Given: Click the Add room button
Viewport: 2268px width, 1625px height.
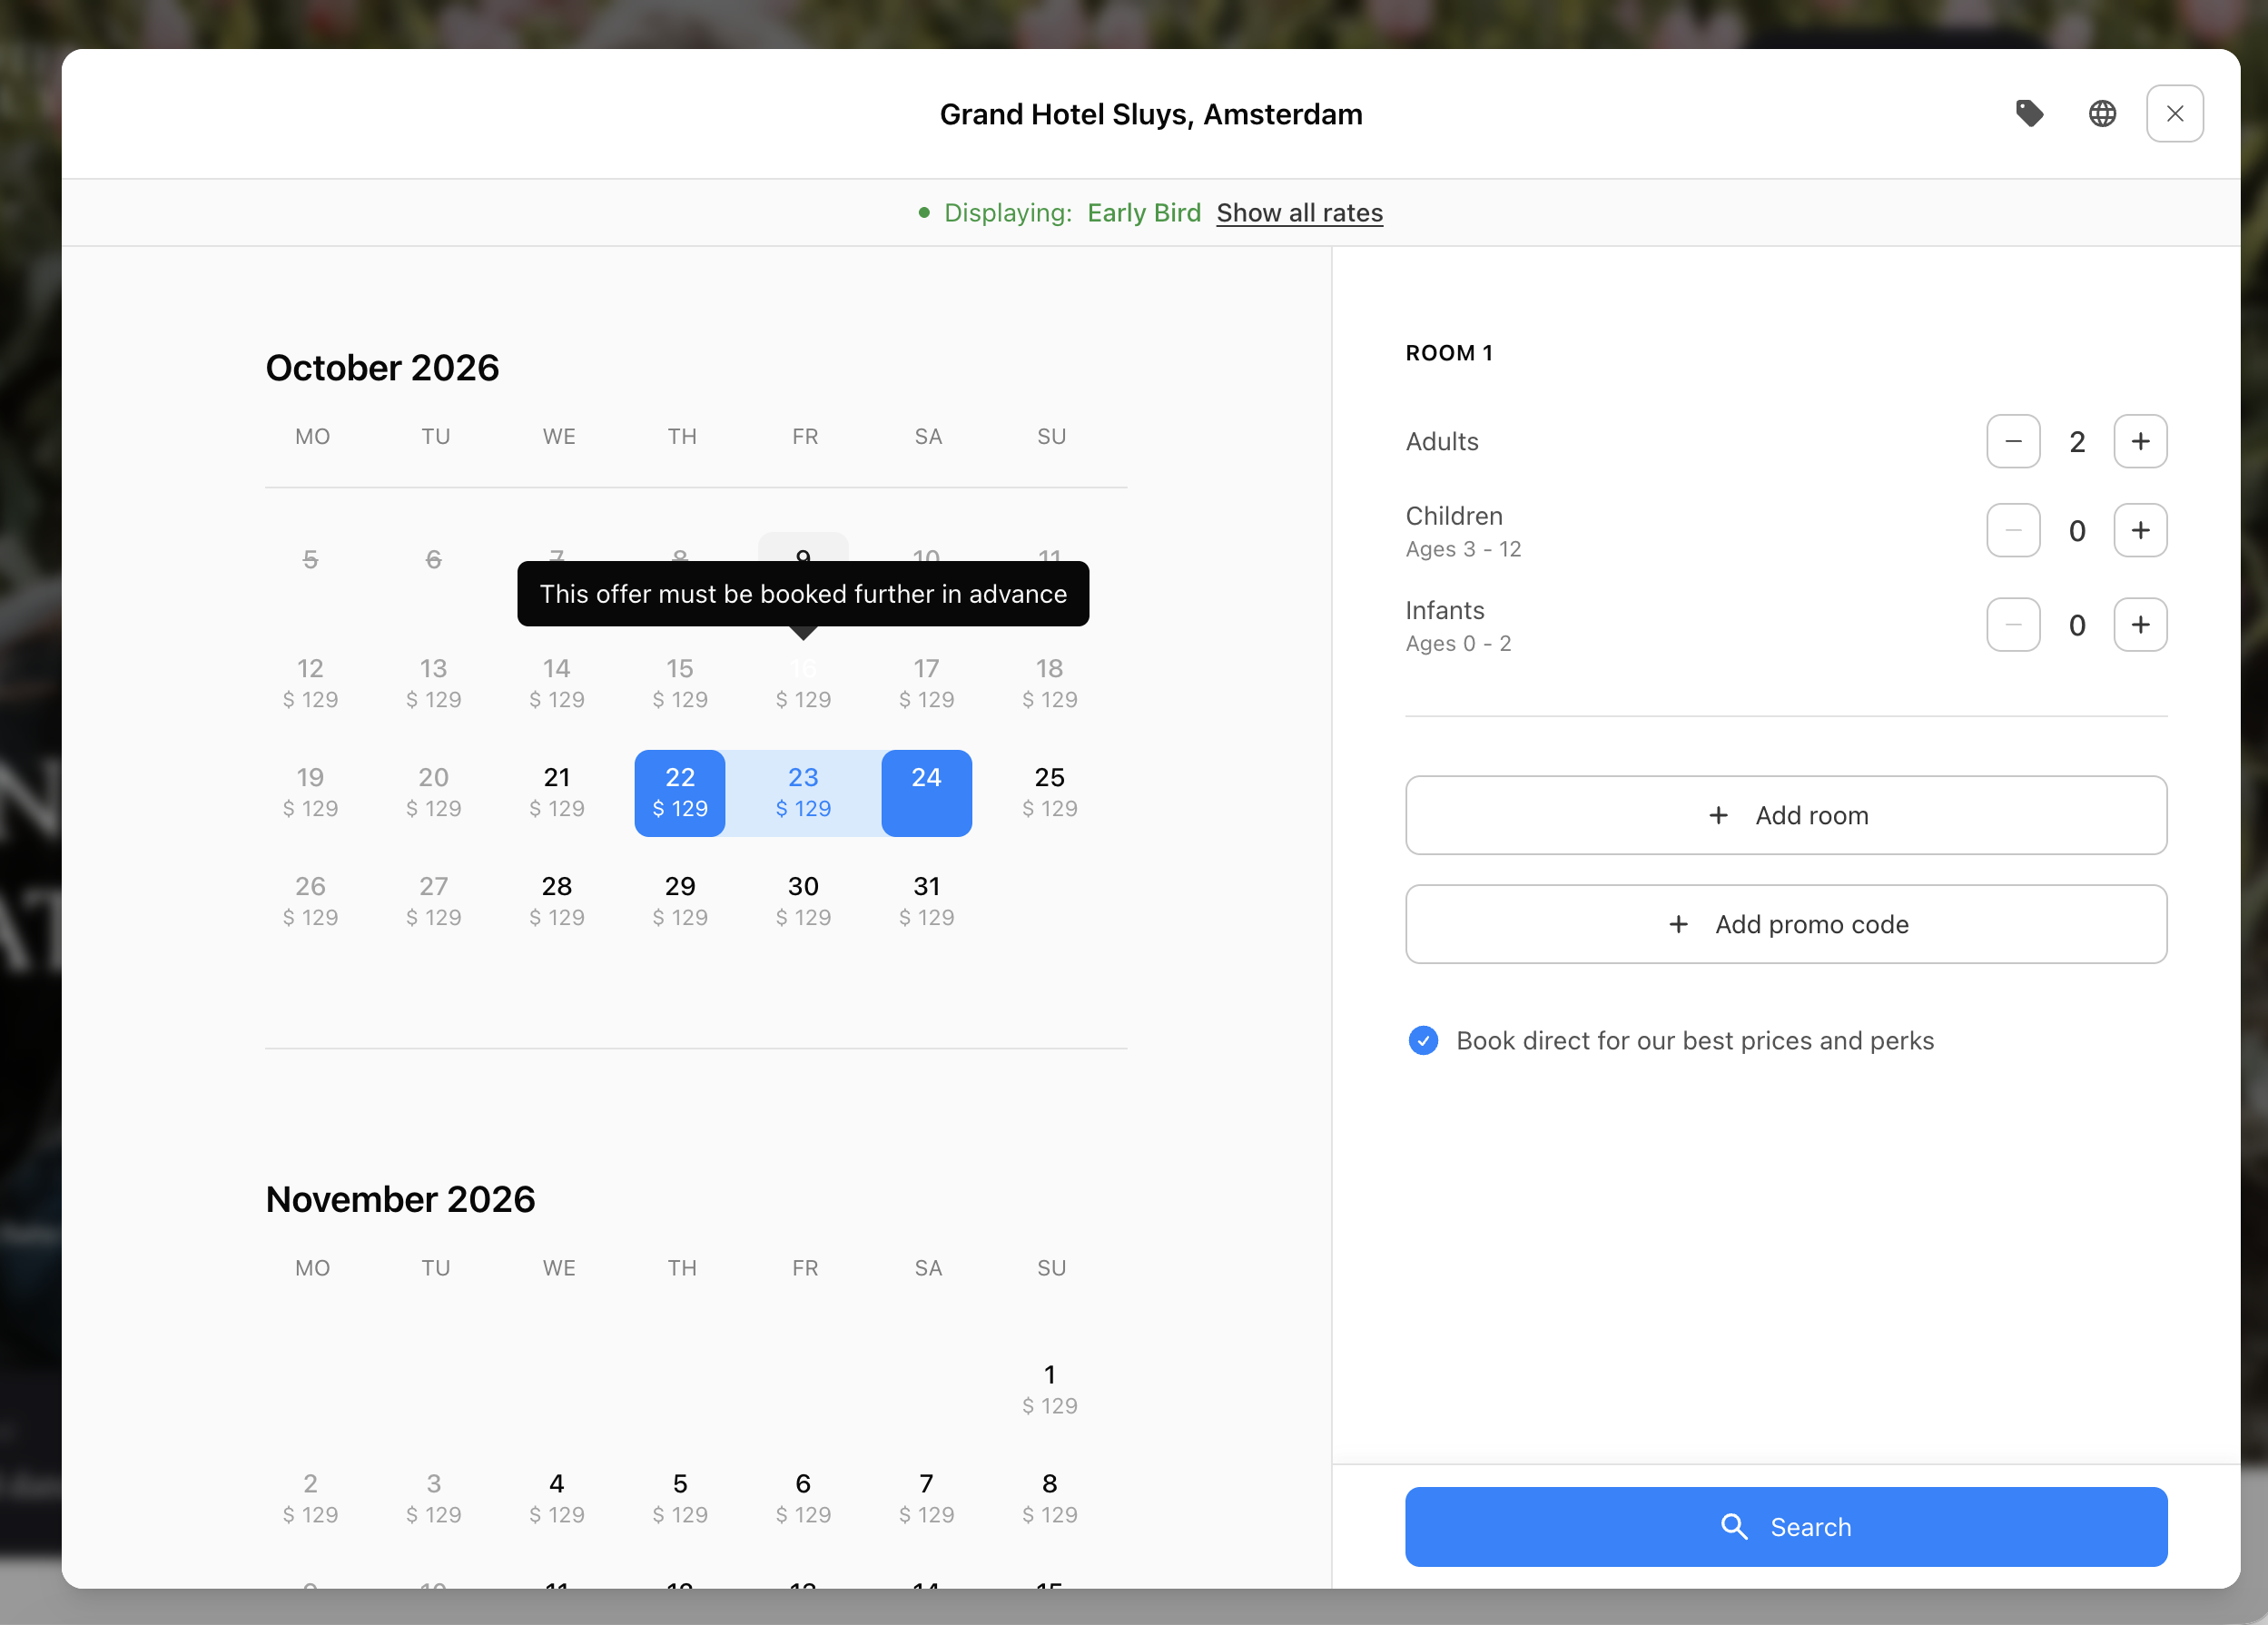Looking at the screenshot, I should (x=1786, y=815).
